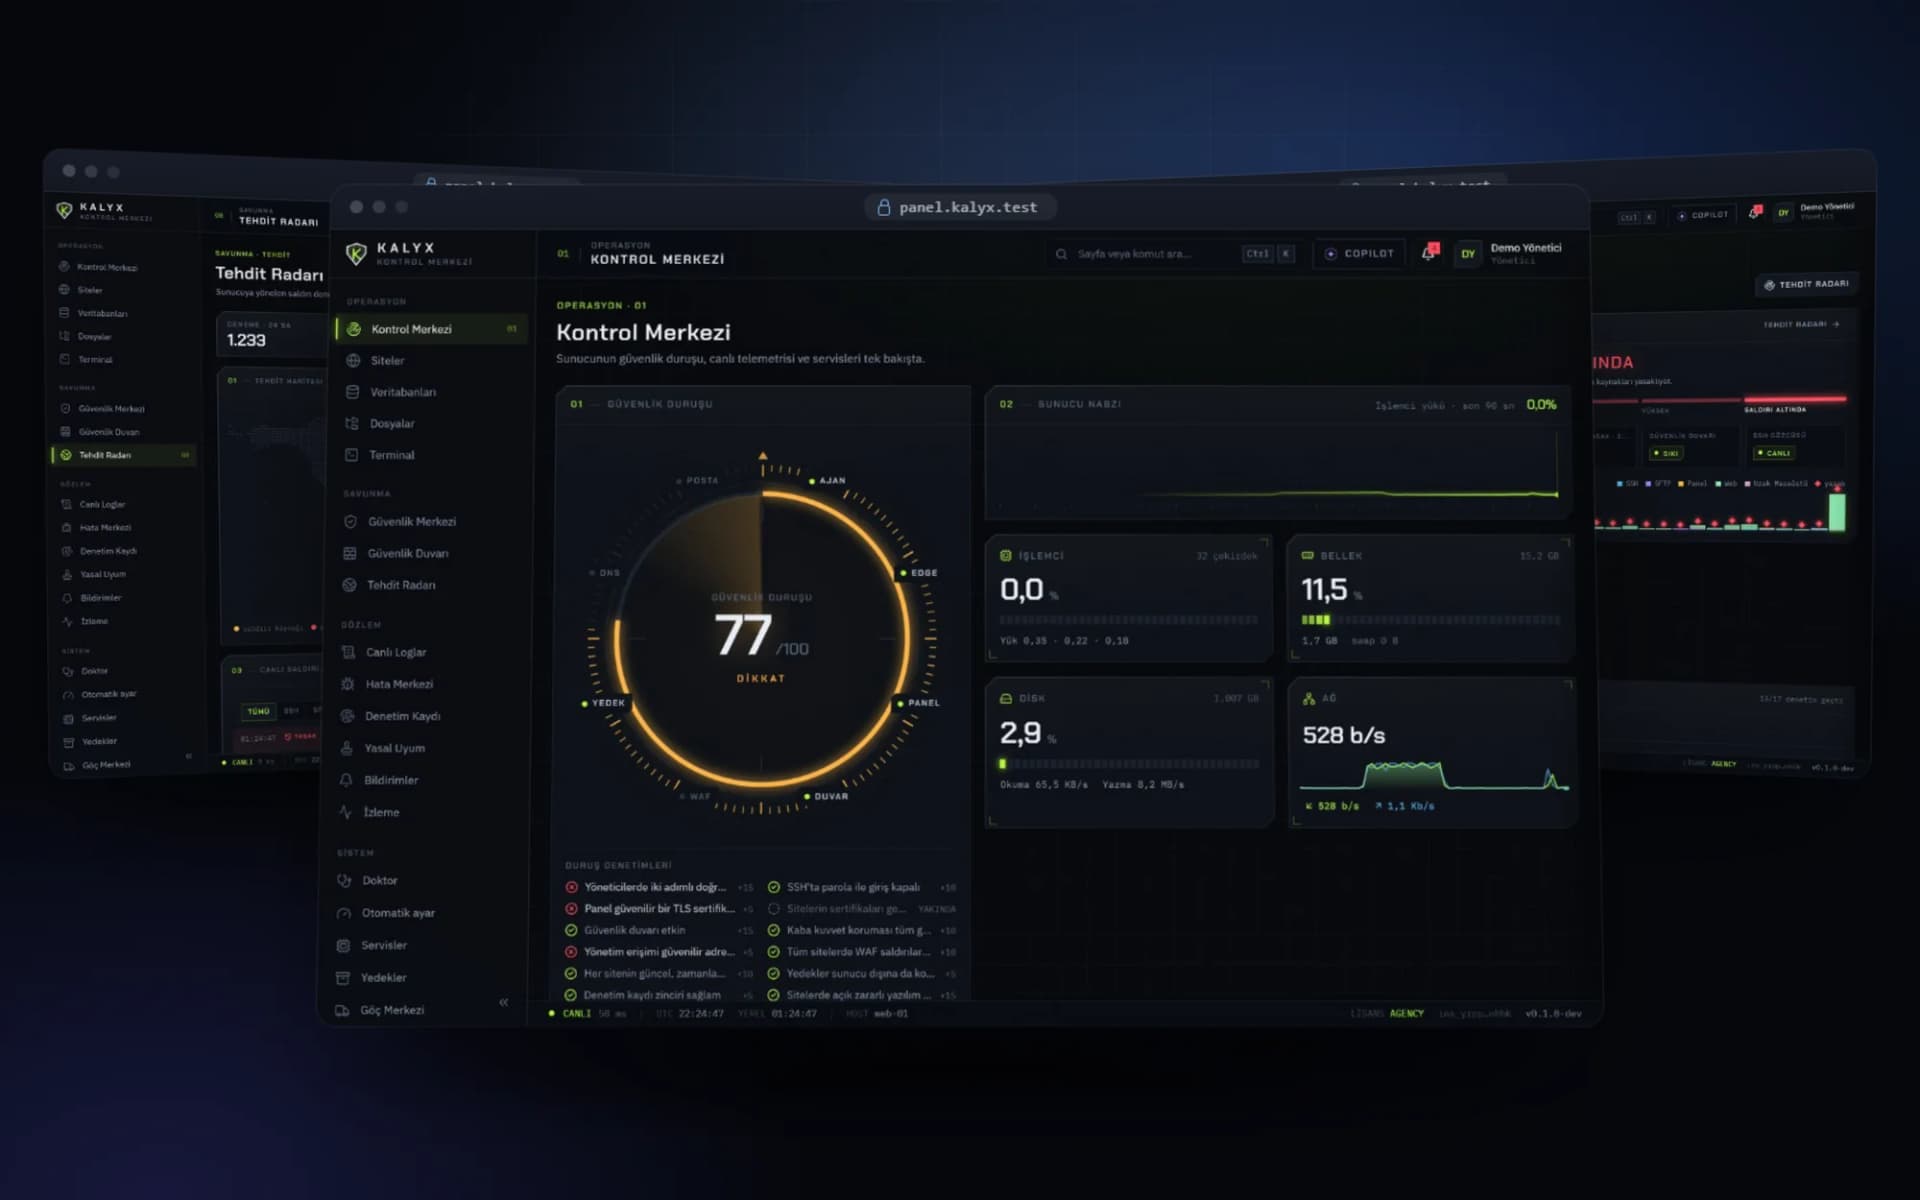Click the KALYX logo in front window
The image size is (1920, 1200).
tap(410, 253)
